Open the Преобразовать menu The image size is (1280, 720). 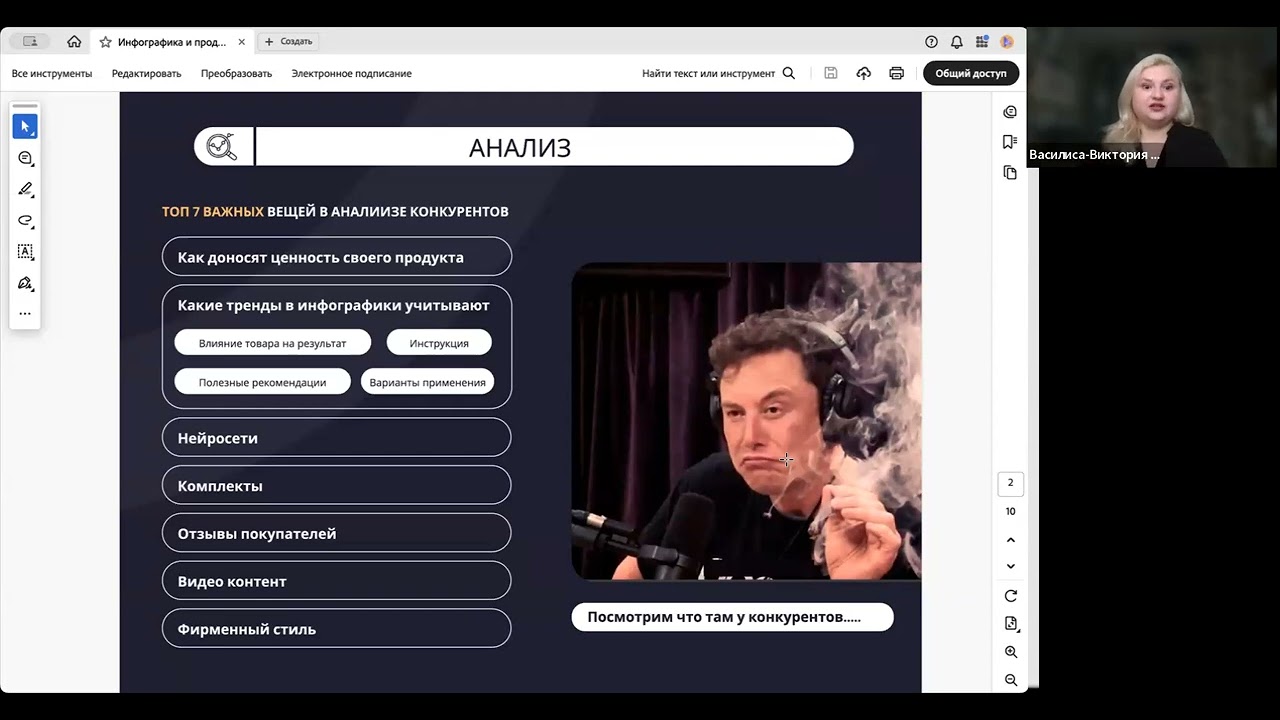tap(236, 73)
